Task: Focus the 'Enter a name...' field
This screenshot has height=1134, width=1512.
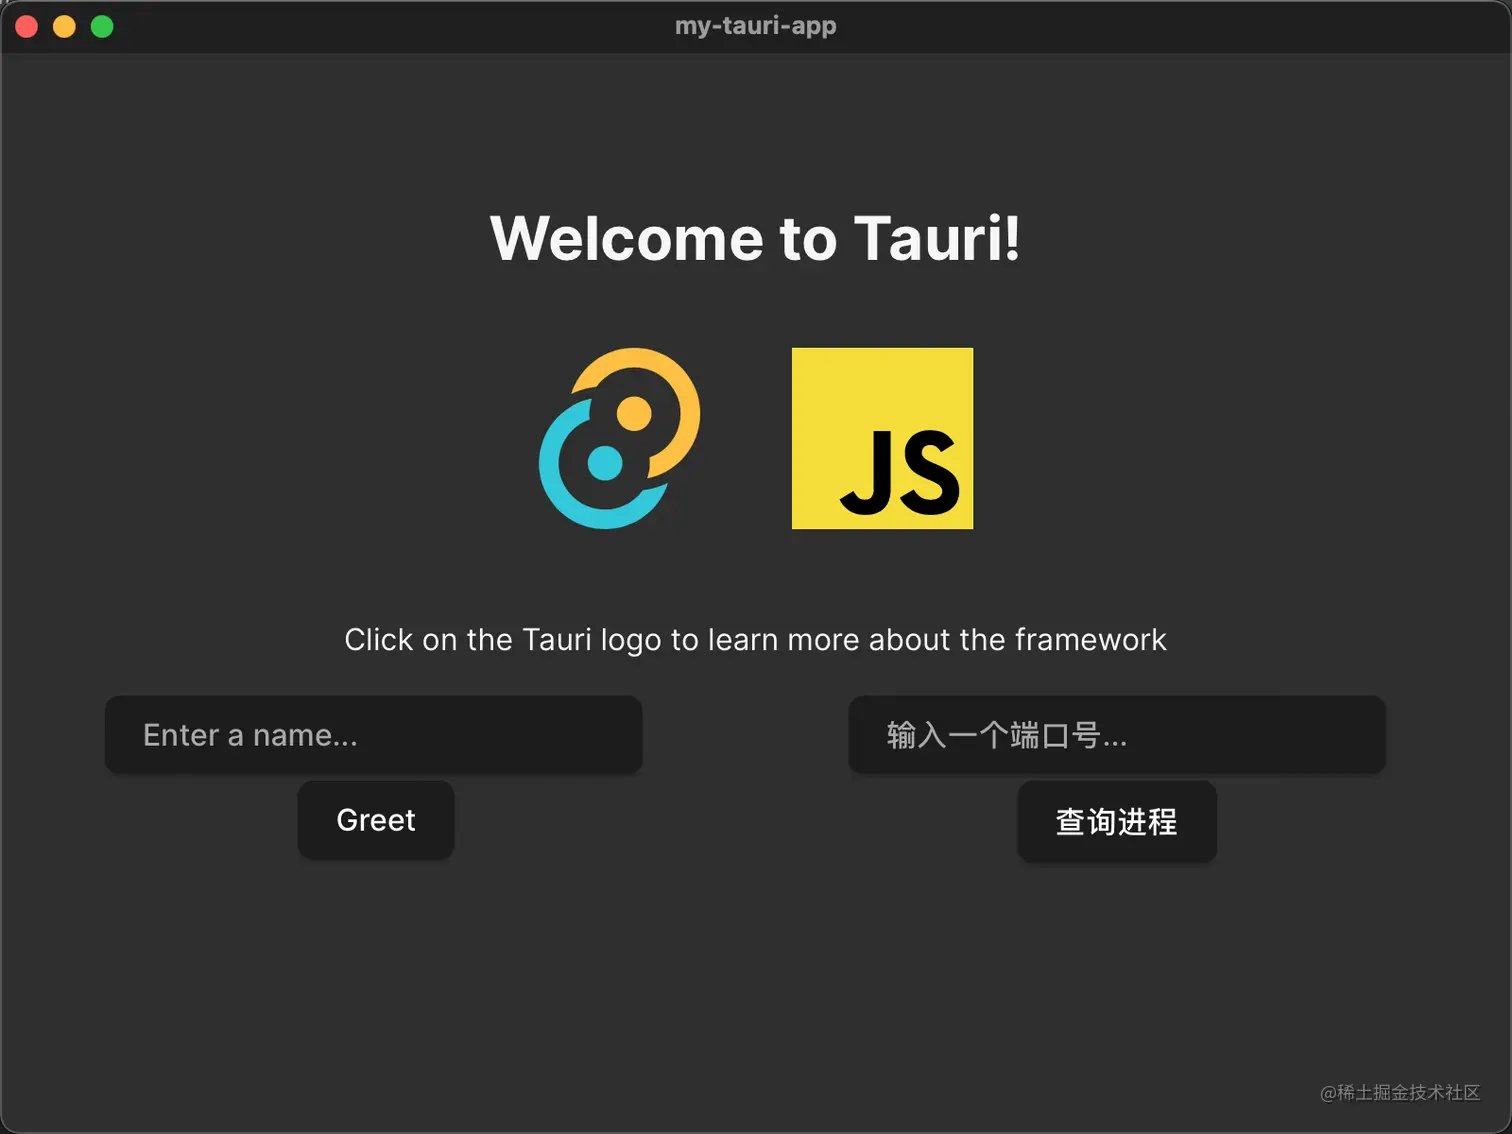Action: 373,735
